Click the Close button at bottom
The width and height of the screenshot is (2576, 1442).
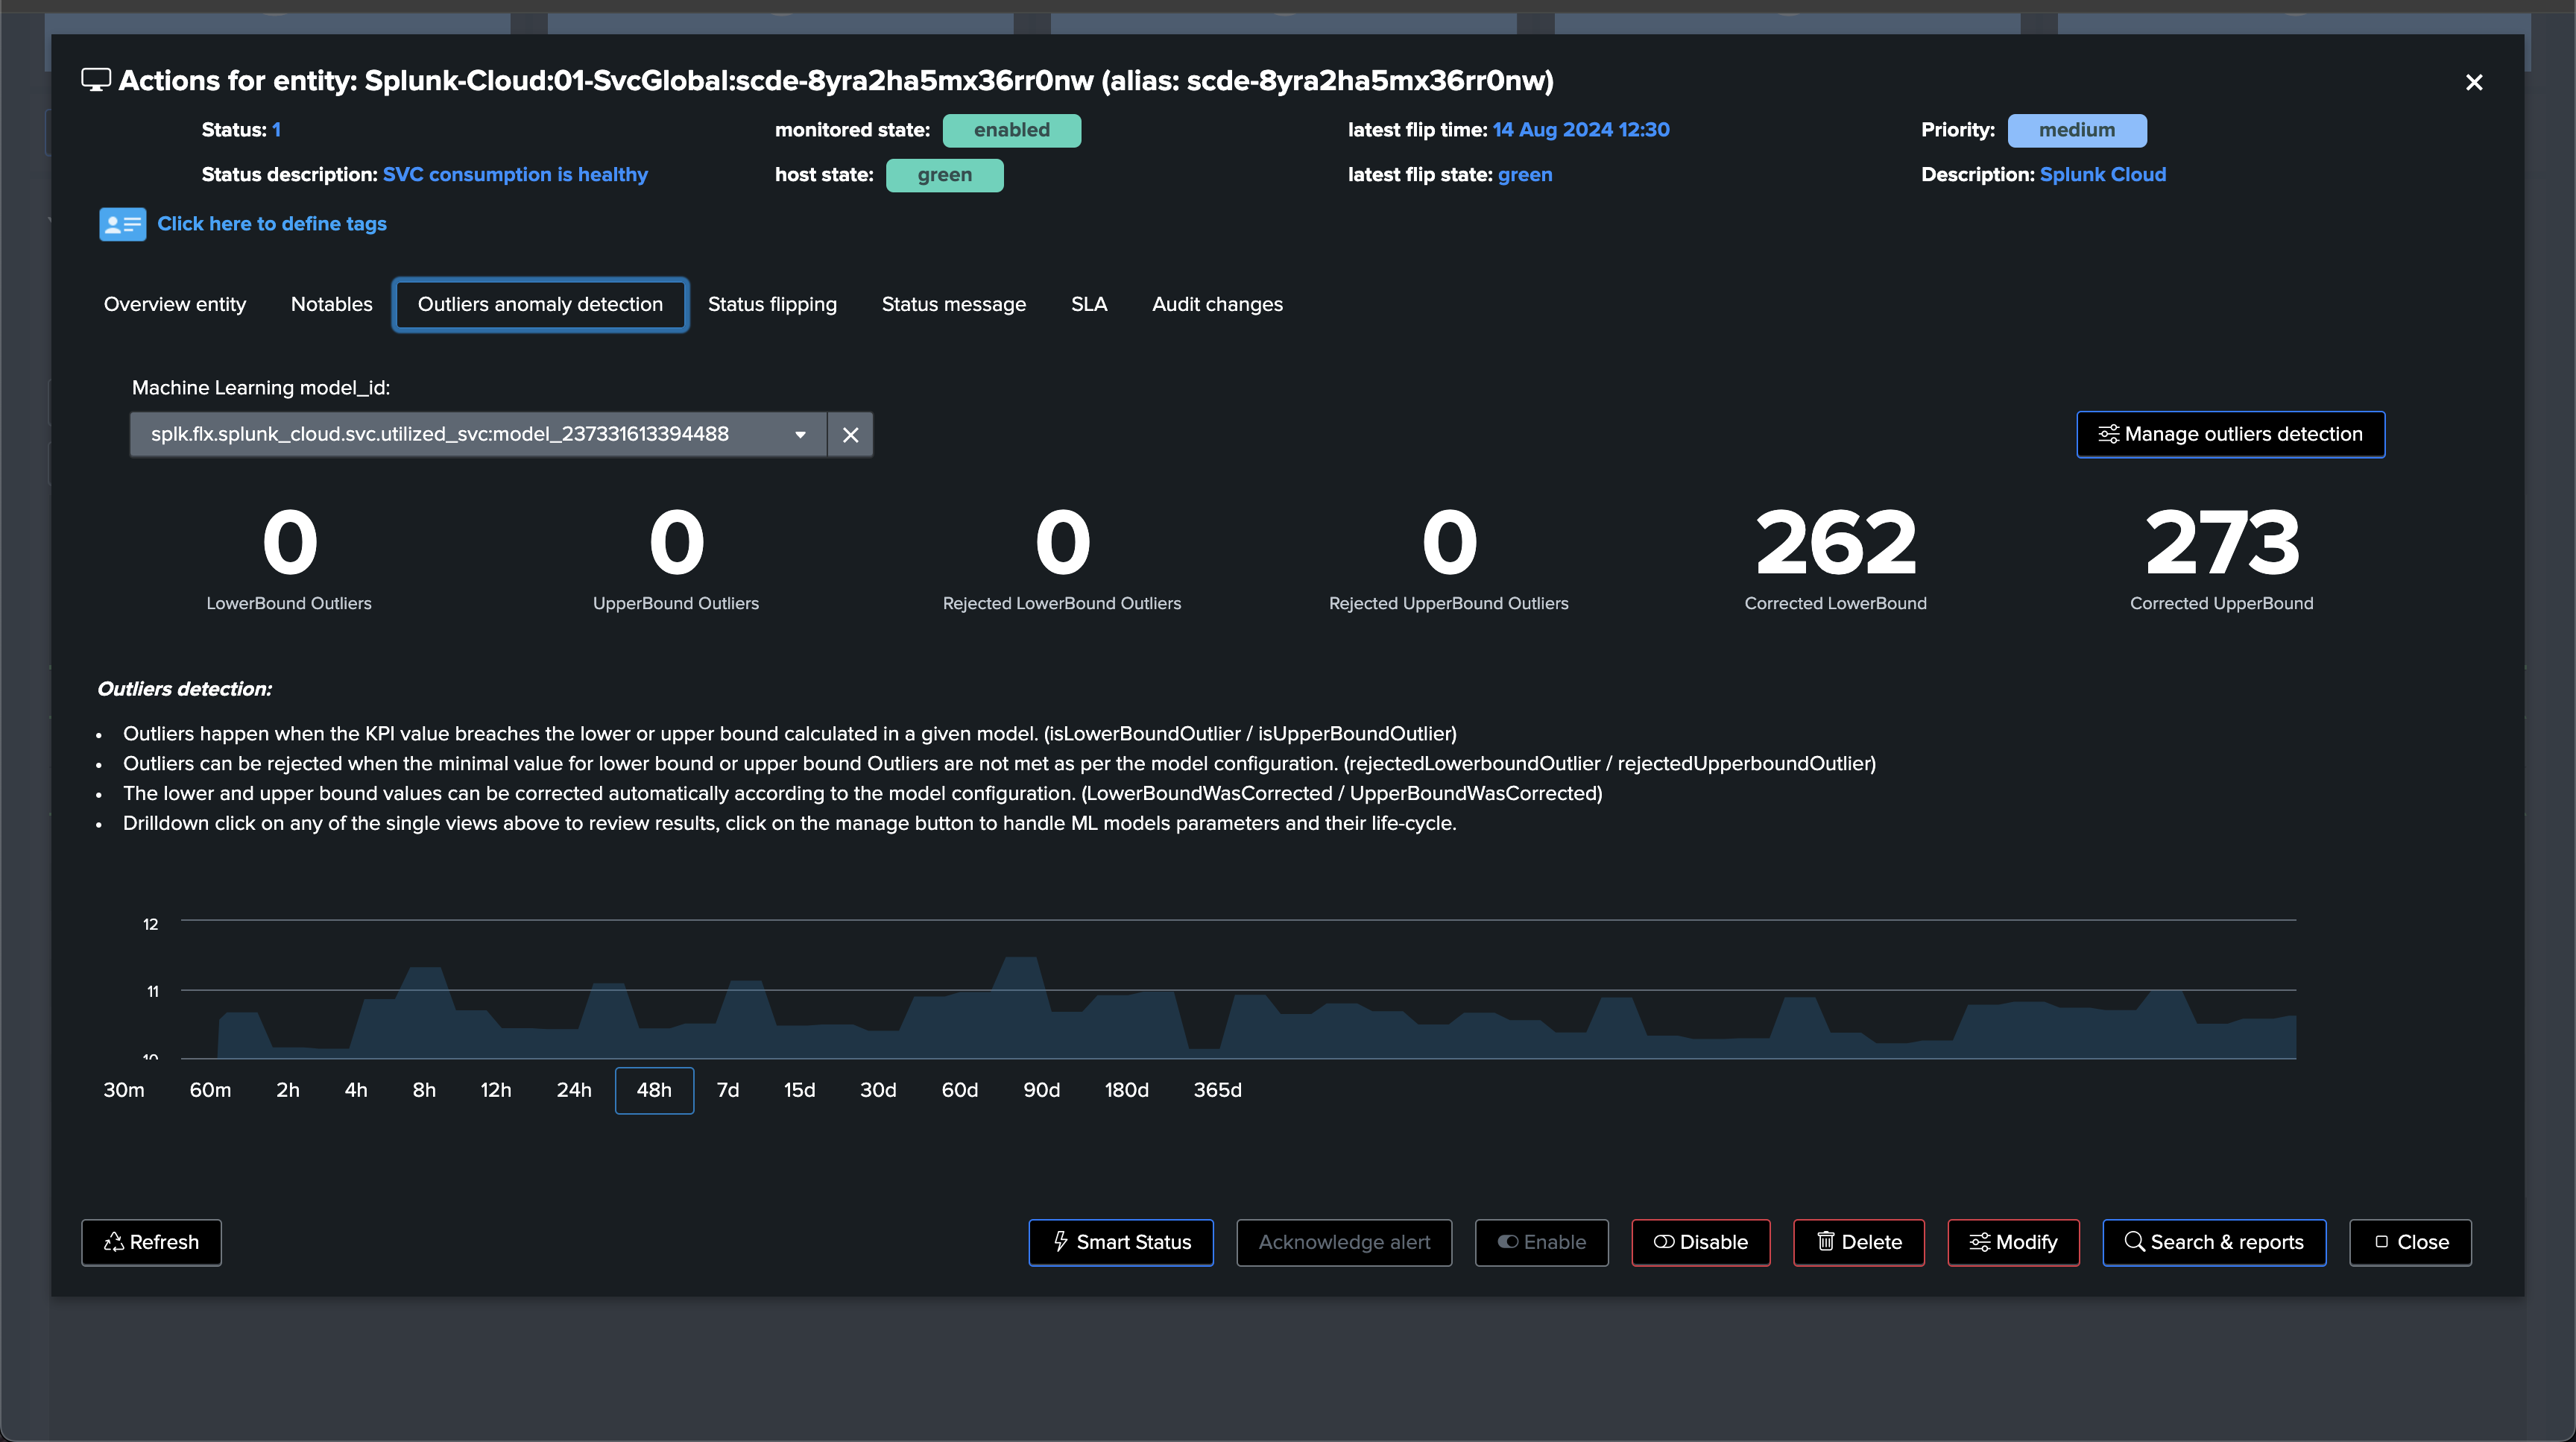point(2410,1242)
